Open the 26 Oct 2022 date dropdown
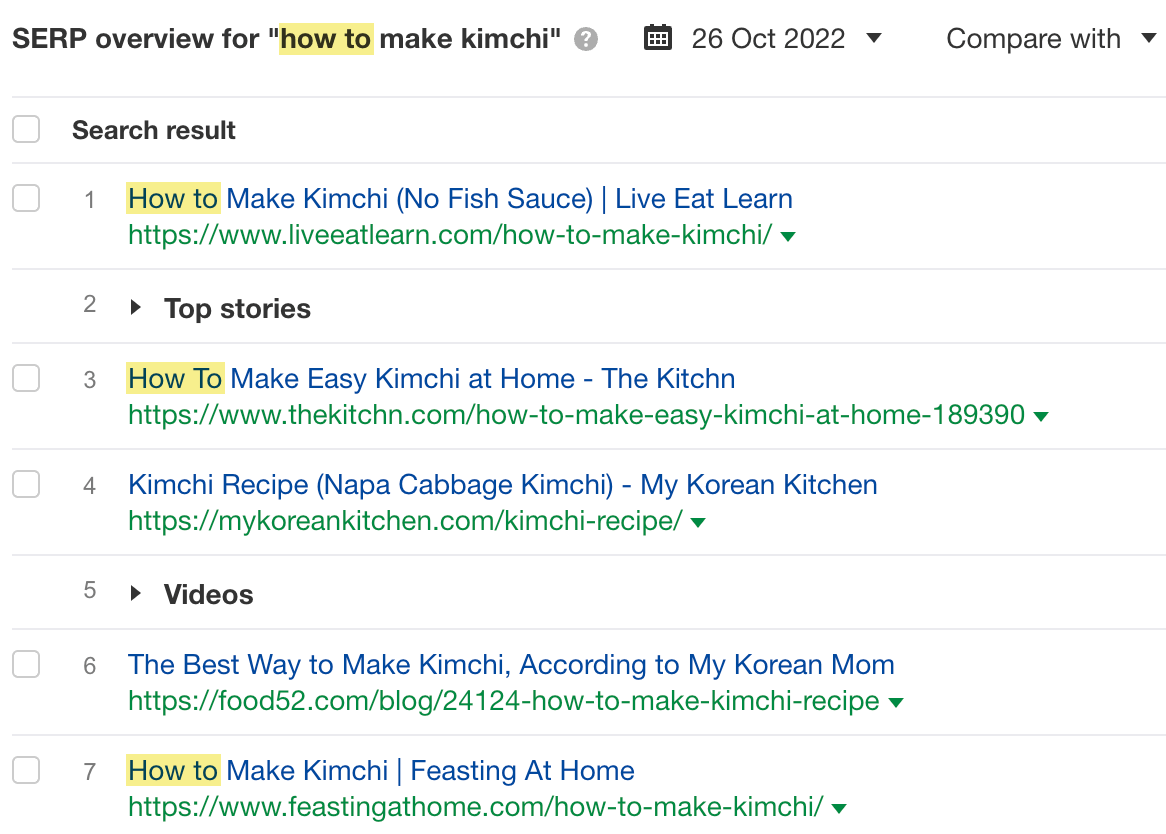This screenshot has width=1166, height=834. coord(874,38)
